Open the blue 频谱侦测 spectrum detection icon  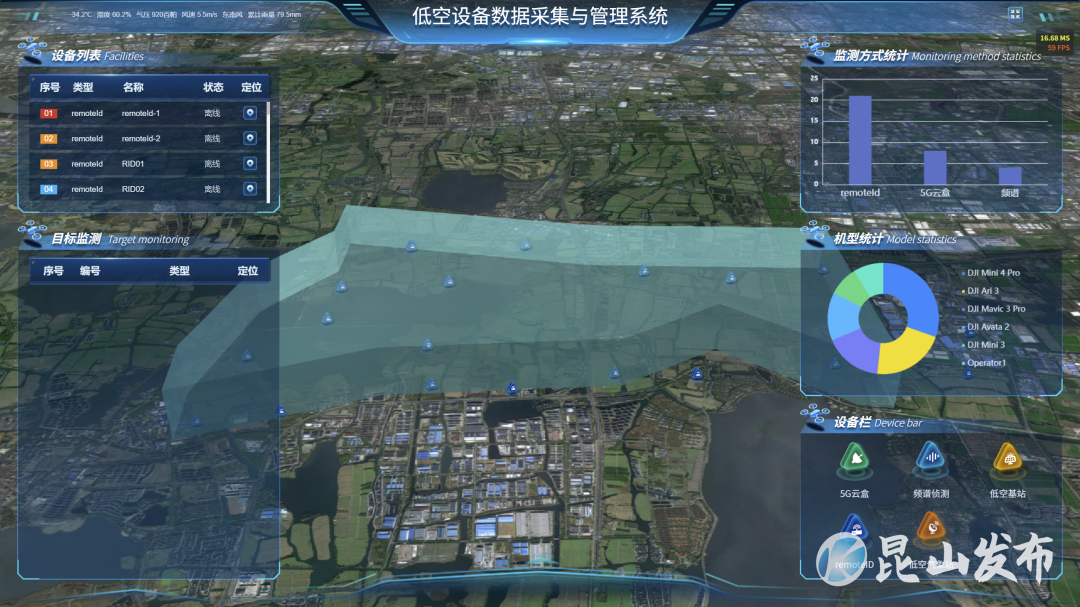[931, 460]
